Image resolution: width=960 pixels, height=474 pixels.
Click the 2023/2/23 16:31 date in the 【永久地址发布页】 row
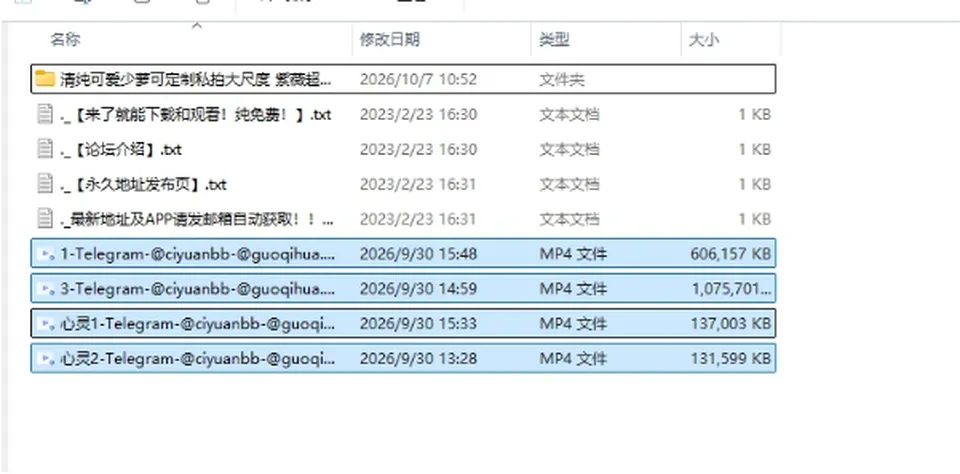click(418, 184)
